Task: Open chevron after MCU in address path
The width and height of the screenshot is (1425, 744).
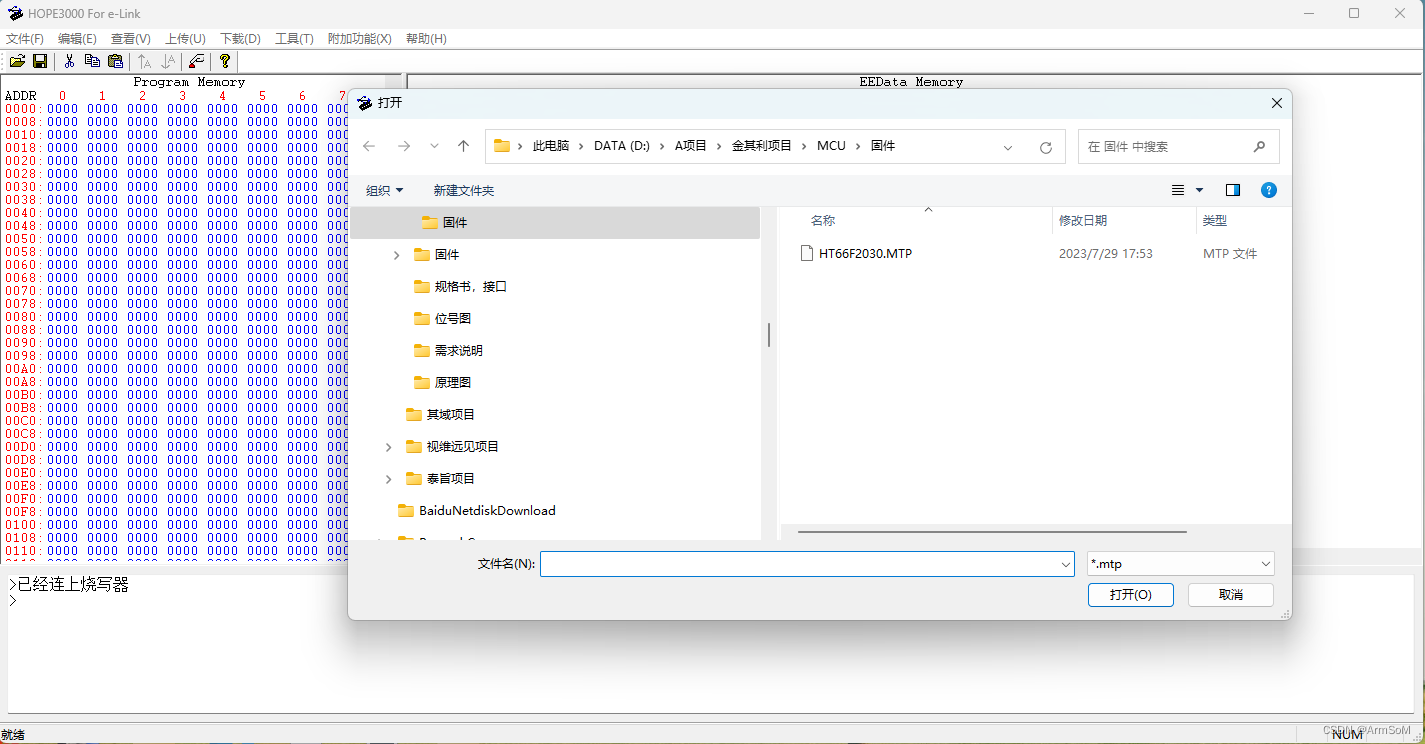Action: tap(859, 146)
